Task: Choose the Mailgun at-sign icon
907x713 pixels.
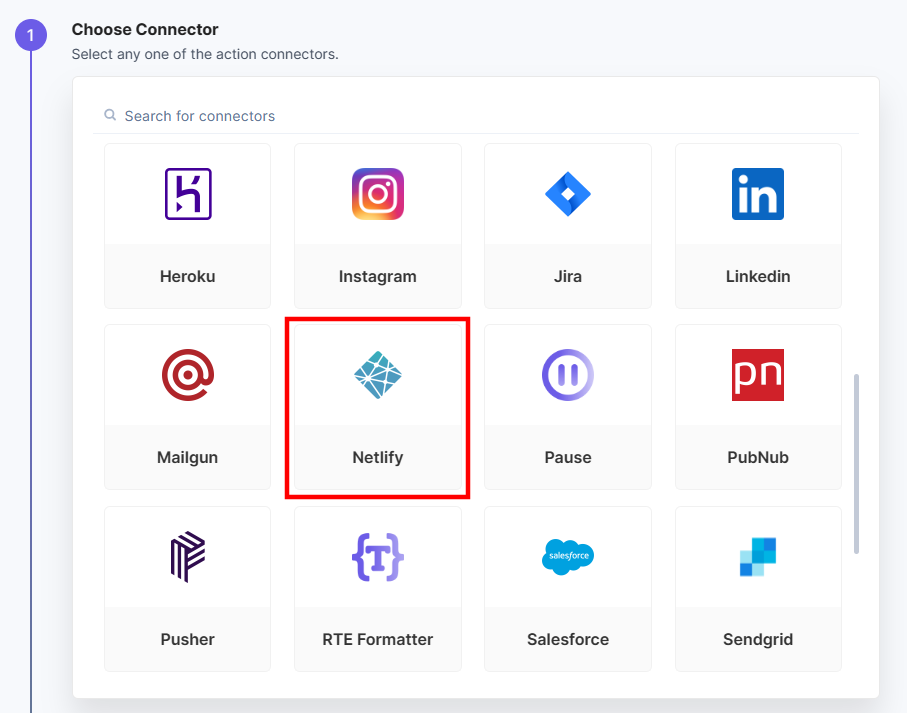Action: pos(188,375)
